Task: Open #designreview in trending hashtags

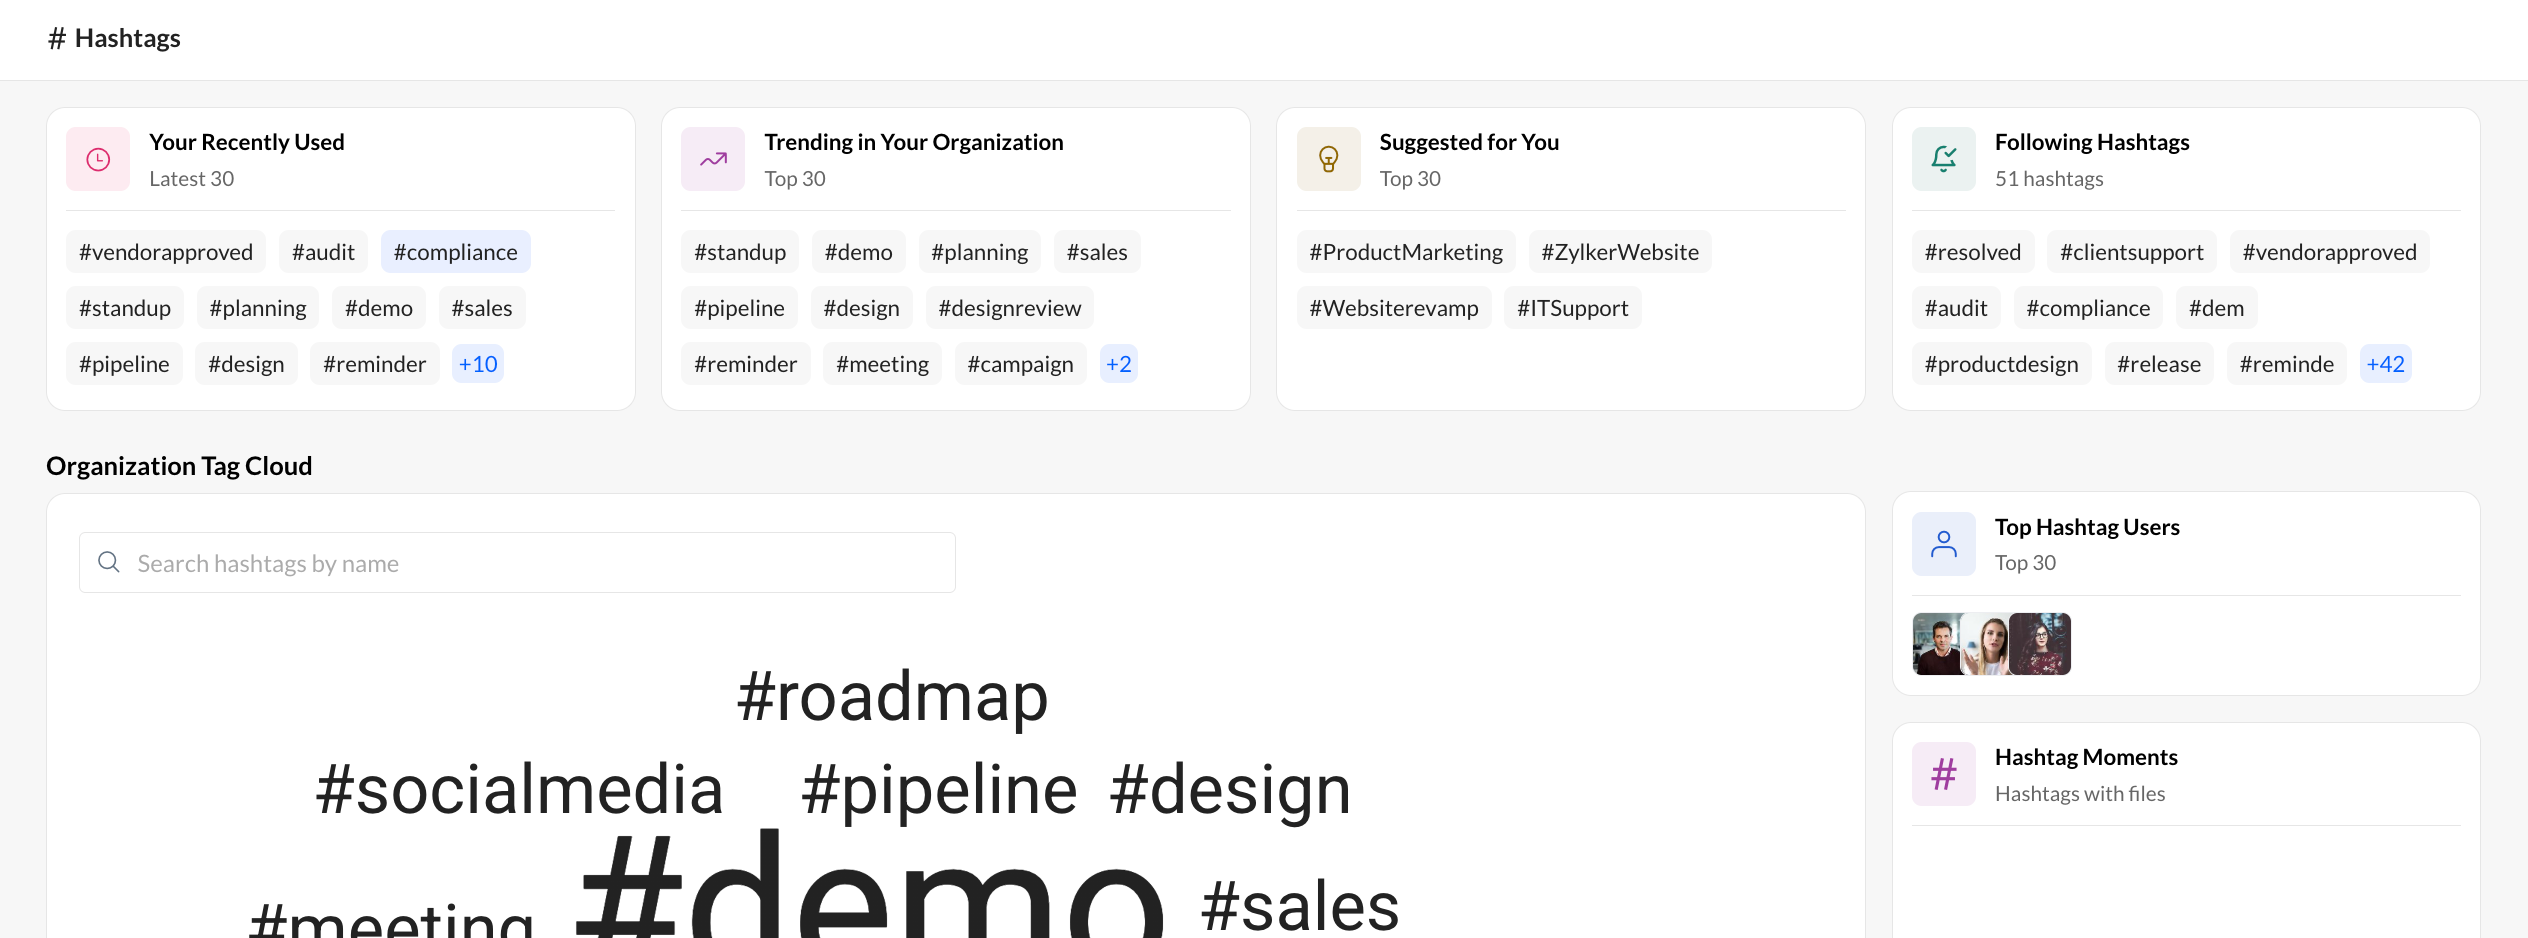Action: [x=1010, y=308]
